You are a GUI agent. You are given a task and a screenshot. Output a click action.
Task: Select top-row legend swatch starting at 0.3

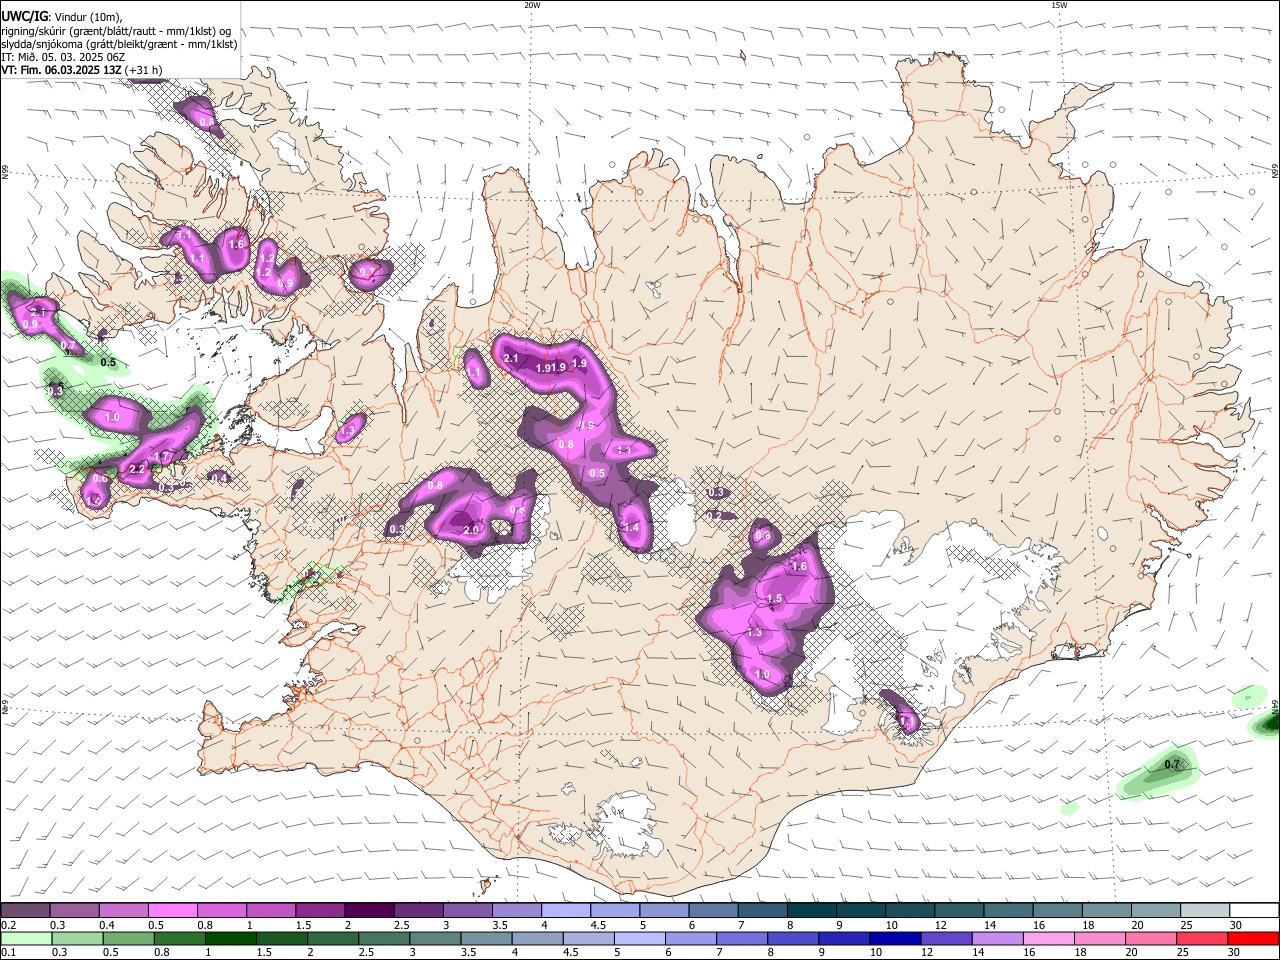[74, 911]
